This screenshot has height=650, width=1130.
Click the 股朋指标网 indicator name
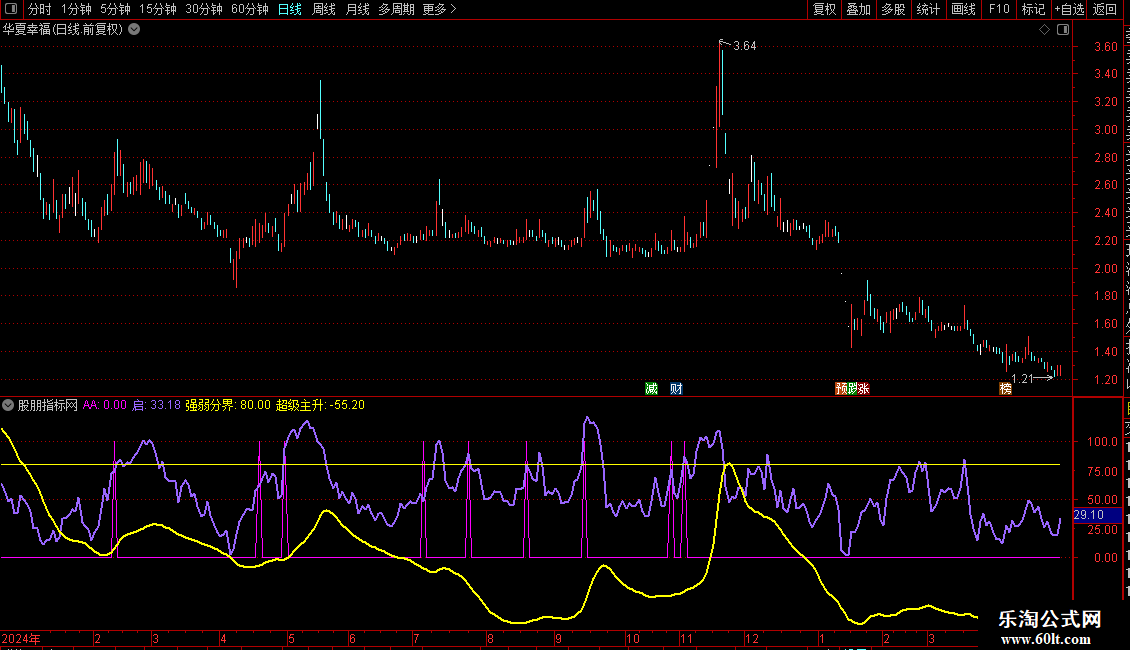[x=48, y=406]
